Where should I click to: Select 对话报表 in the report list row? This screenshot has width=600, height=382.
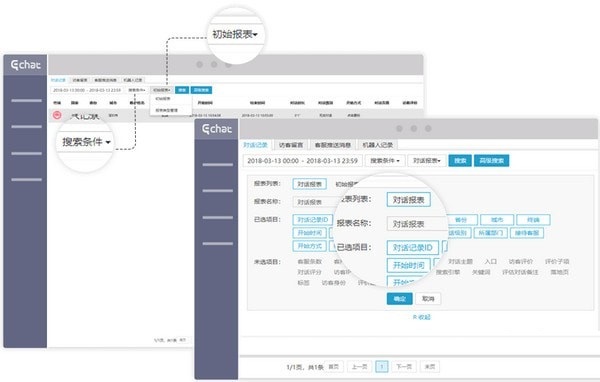[310, 184]
